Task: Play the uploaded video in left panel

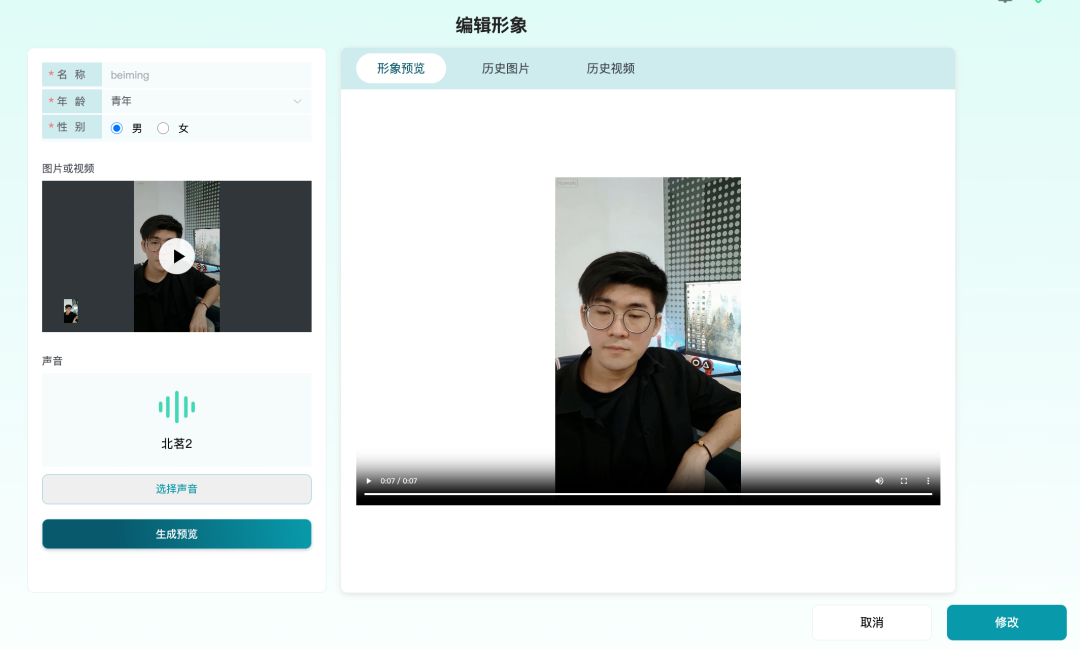Action: tap(177, 256)
